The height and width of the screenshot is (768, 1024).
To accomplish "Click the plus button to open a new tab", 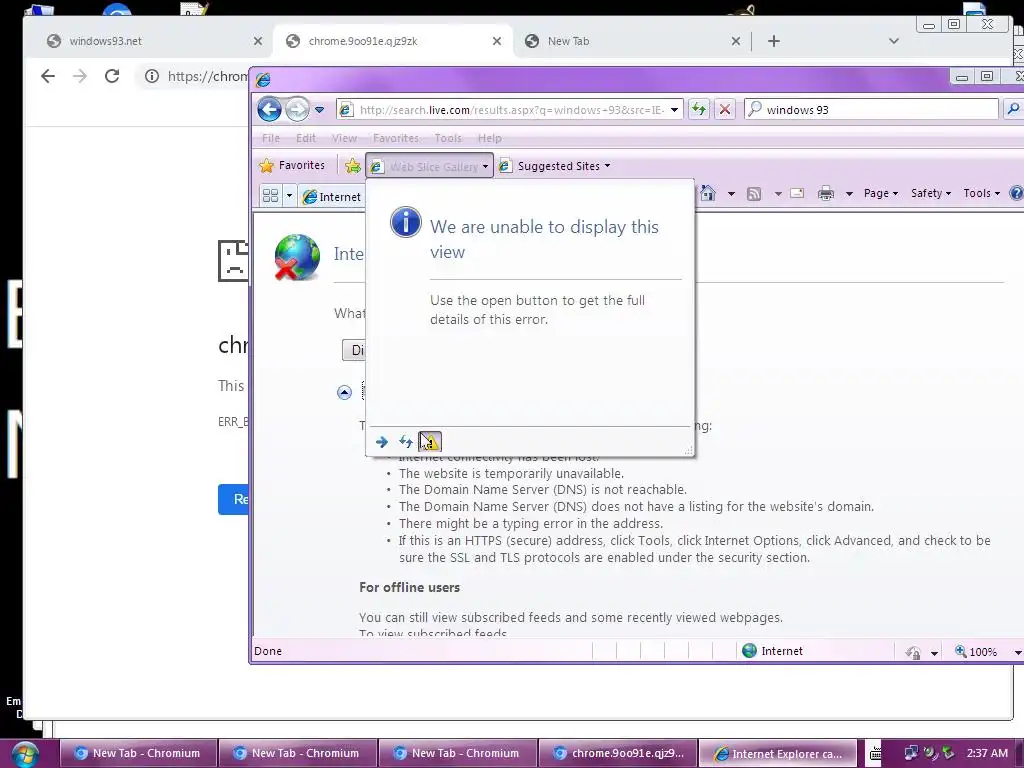I will coord(774,41).
